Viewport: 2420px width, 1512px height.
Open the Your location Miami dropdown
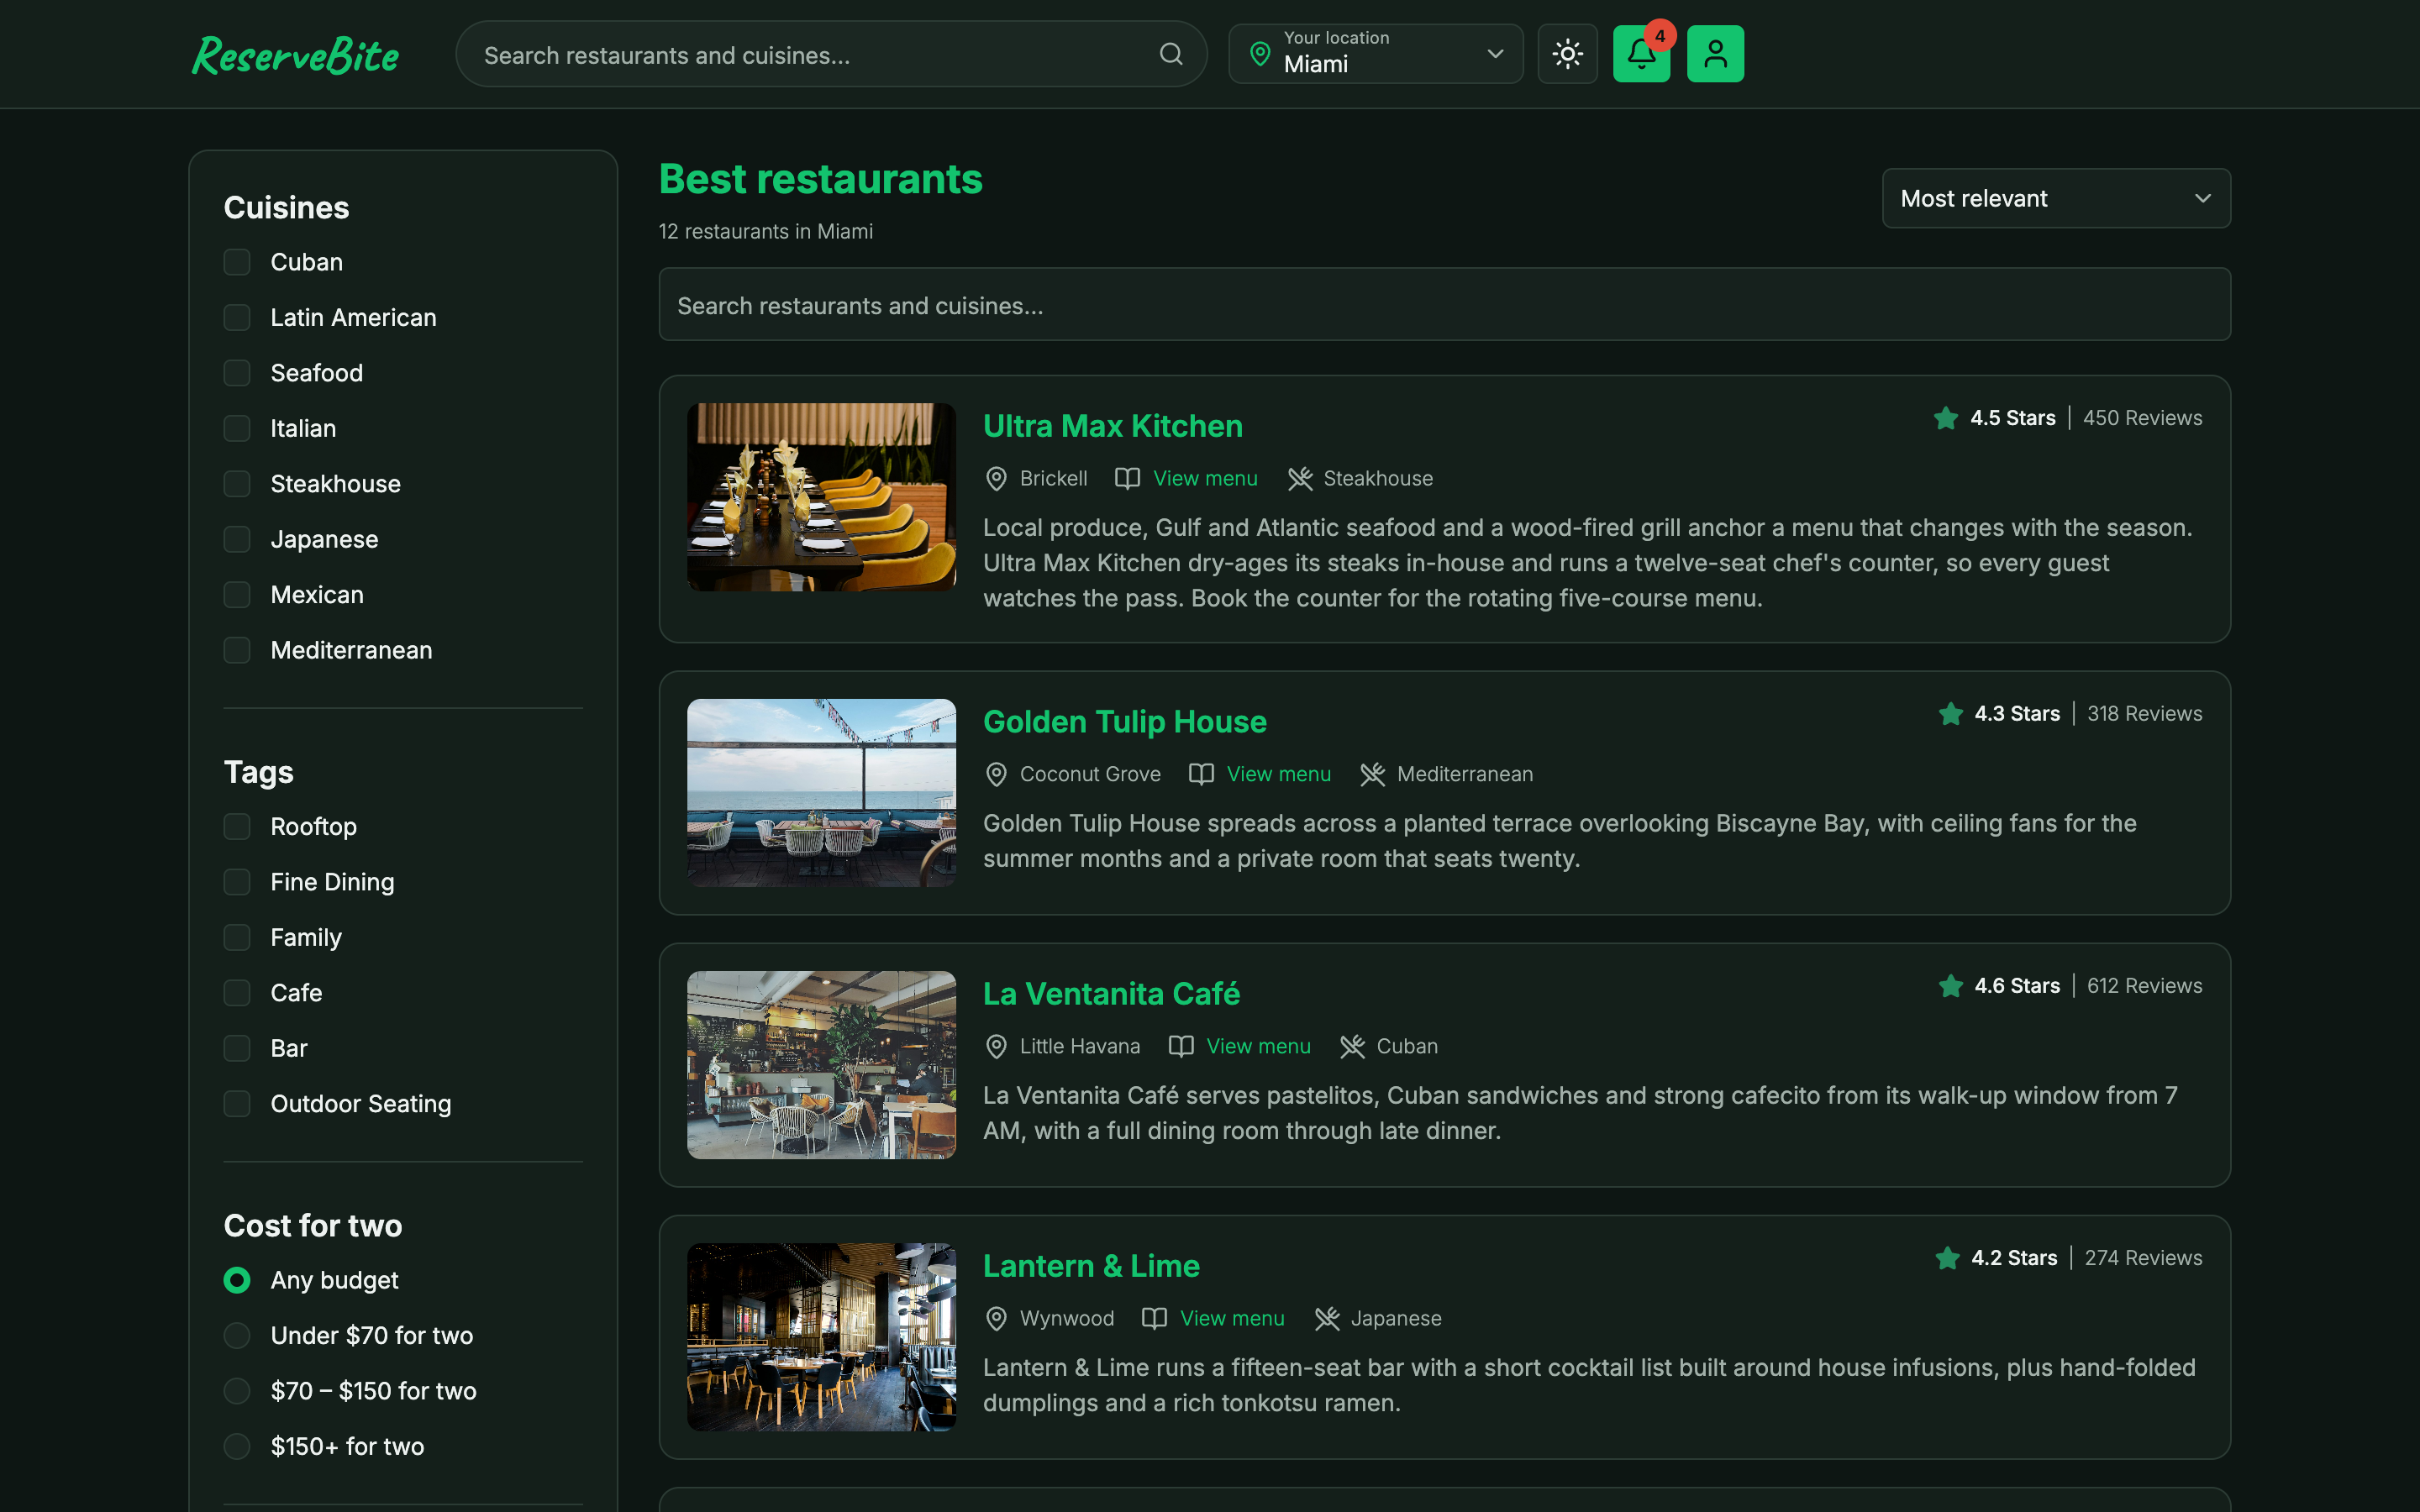(x=1375, y=54)
